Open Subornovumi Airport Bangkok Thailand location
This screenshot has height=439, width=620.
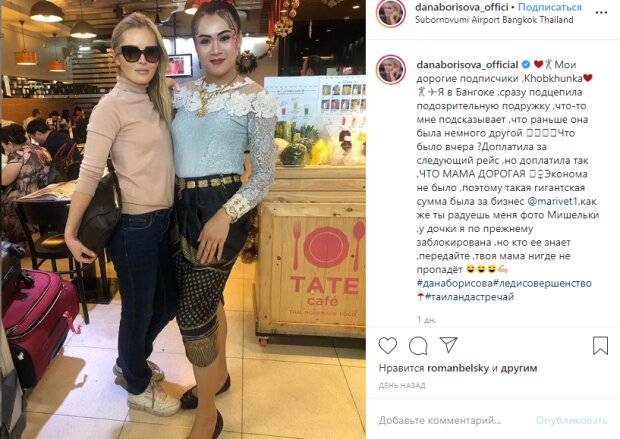pos(494,20)
